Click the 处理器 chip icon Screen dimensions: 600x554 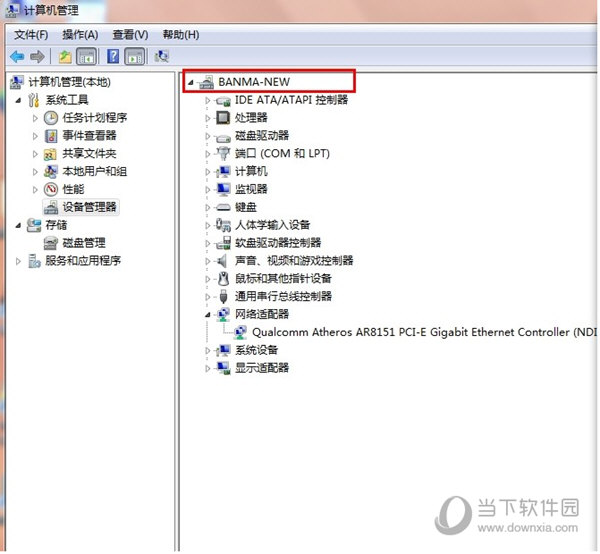coord(223,118)
